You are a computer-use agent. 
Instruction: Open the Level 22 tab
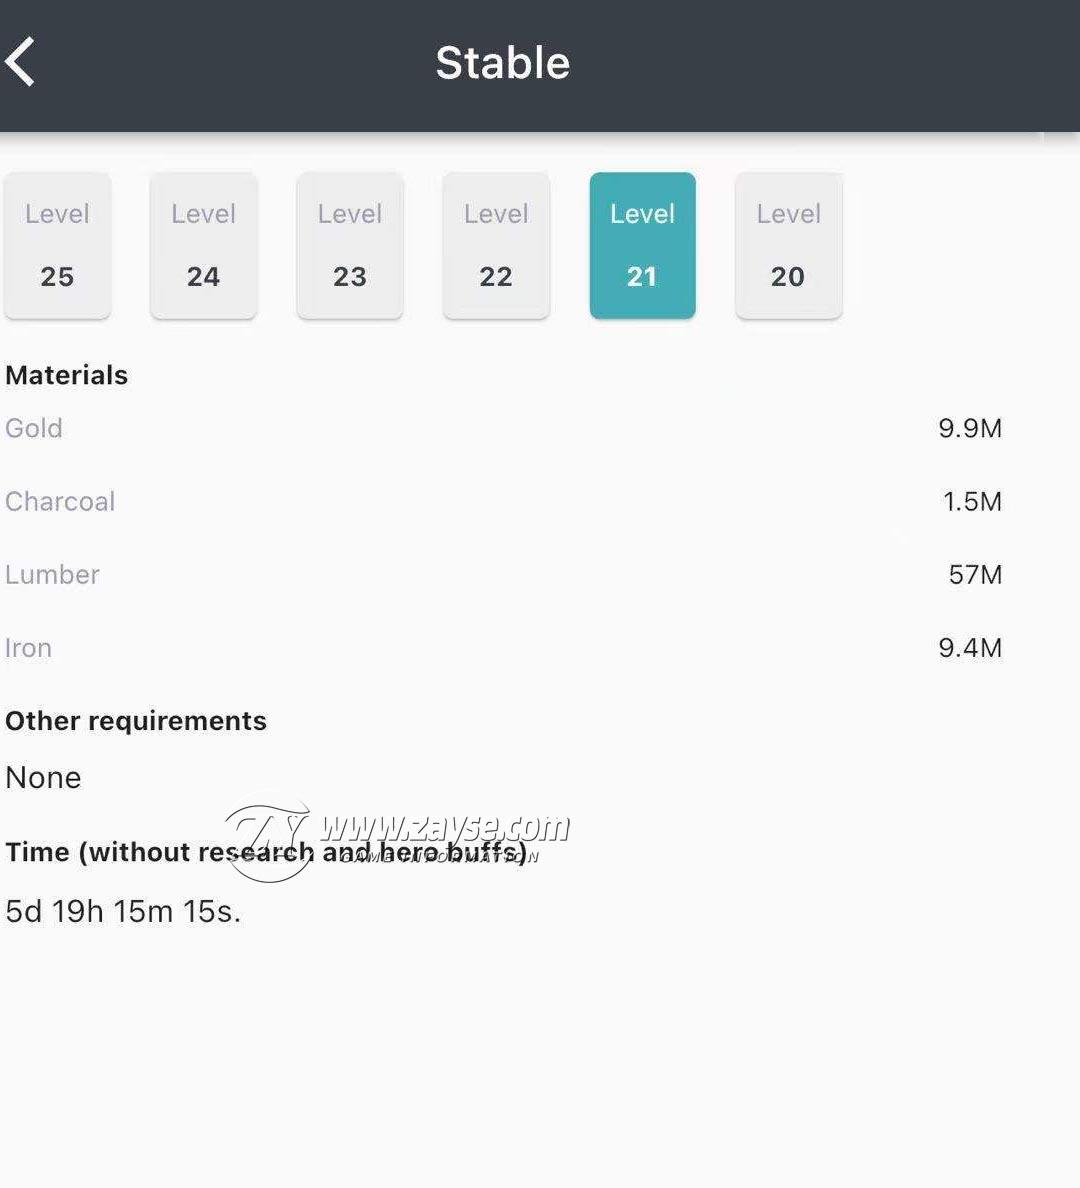pos(496,245)
